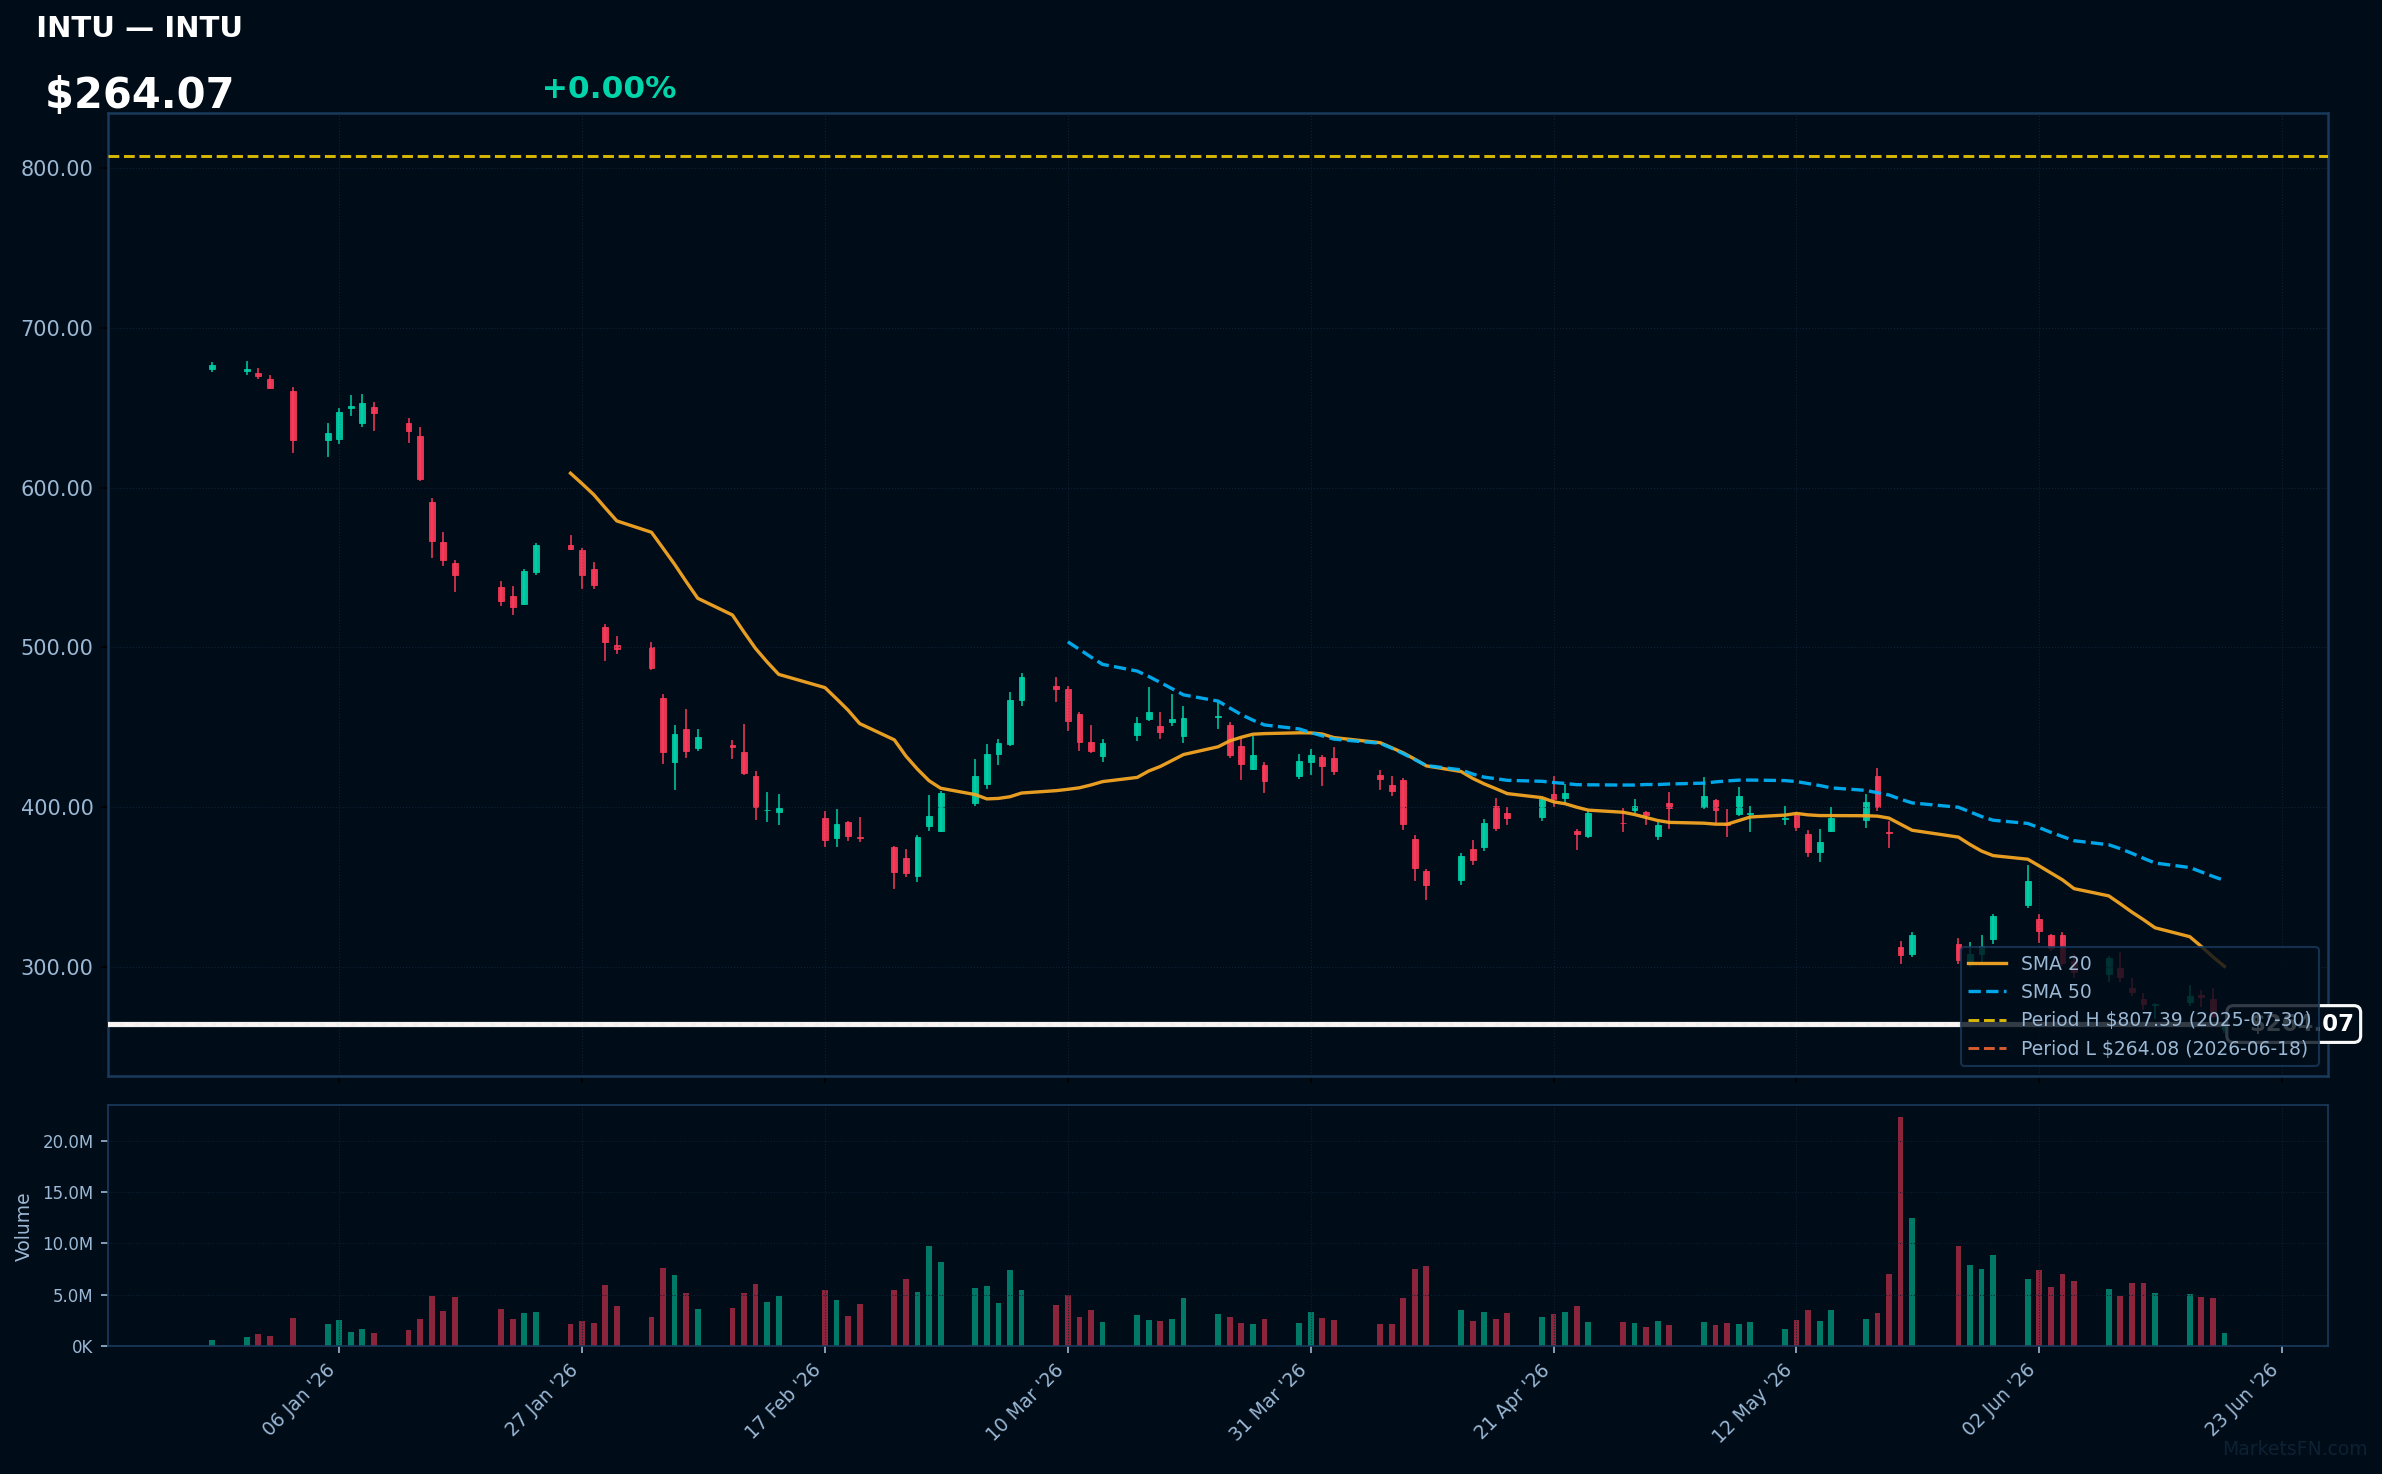The image size is (2382, 1474).
Task: Click the INTU — INTU chart title
Action: pos(139,27)
